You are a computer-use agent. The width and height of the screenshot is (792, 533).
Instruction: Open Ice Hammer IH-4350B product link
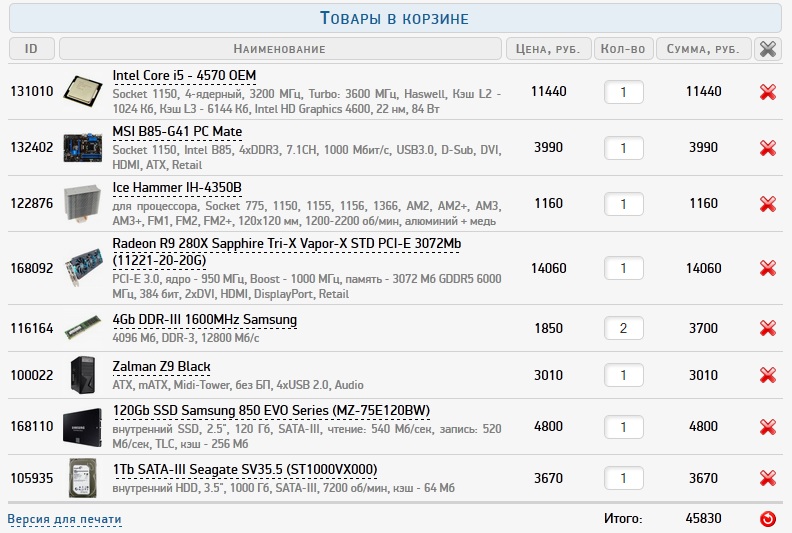[177, 188]
